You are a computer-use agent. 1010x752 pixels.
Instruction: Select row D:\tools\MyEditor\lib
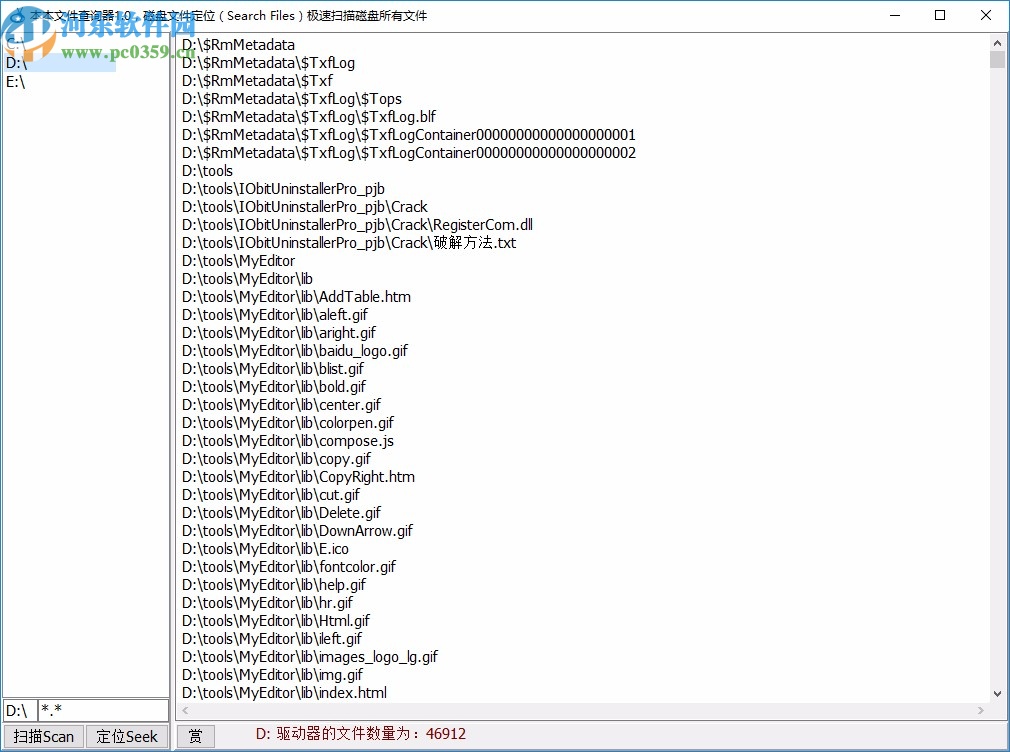(x=247, y=279)
